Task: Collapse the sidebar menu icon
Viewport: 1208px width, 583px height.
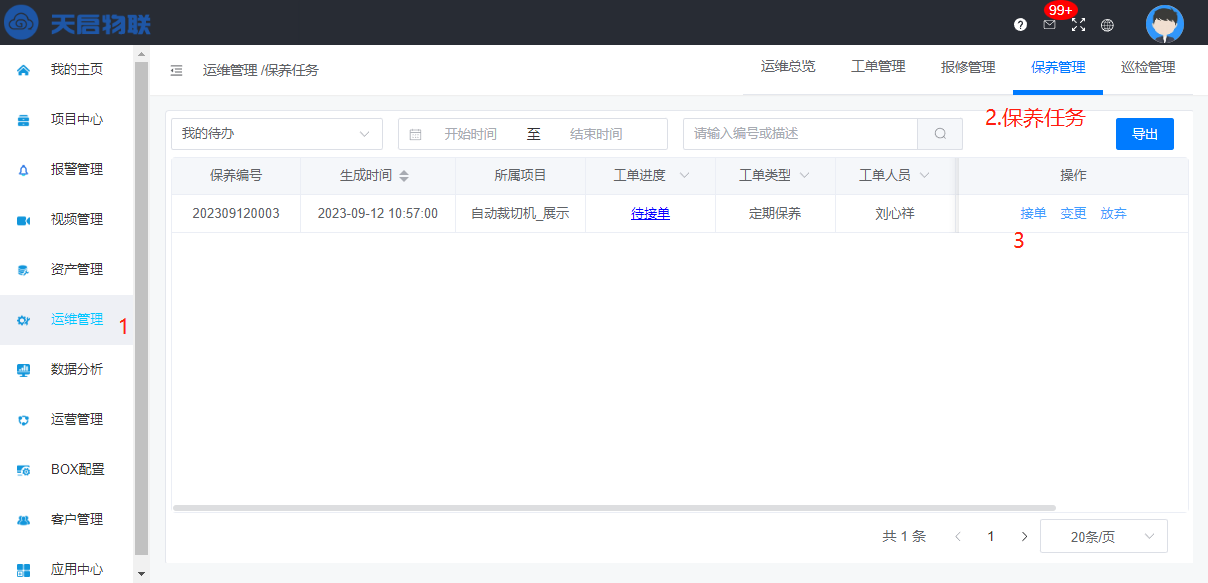Action: tap(176, 70)
